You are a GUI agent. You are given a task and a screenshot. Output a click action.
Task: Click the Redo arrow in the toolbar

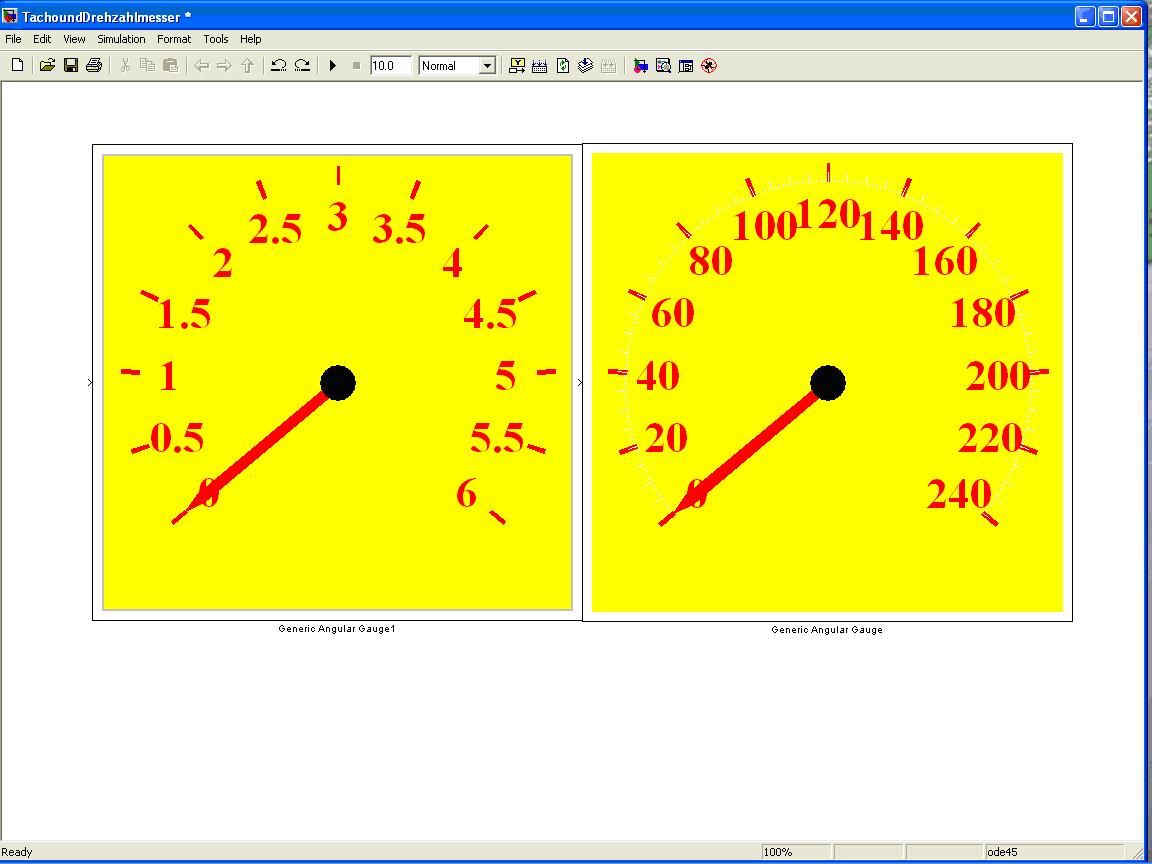point(302,66)
